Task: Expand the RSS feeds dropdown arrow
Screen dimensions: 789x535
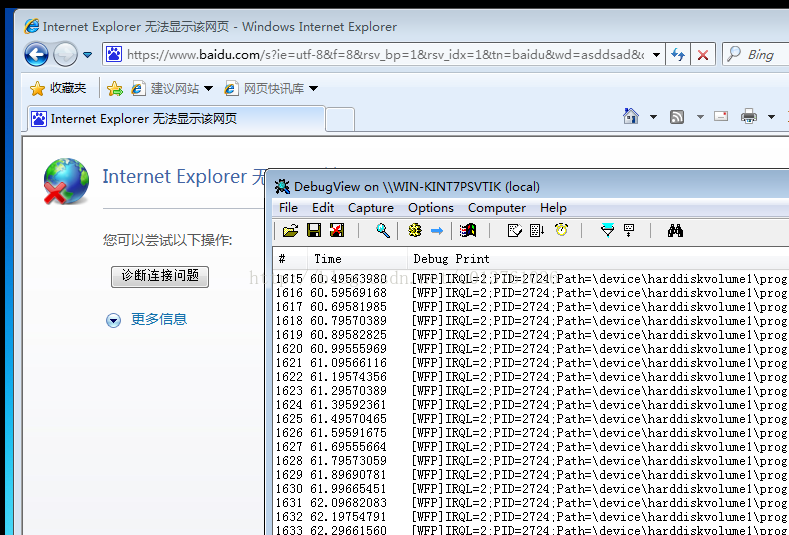Action: (700, 117)
